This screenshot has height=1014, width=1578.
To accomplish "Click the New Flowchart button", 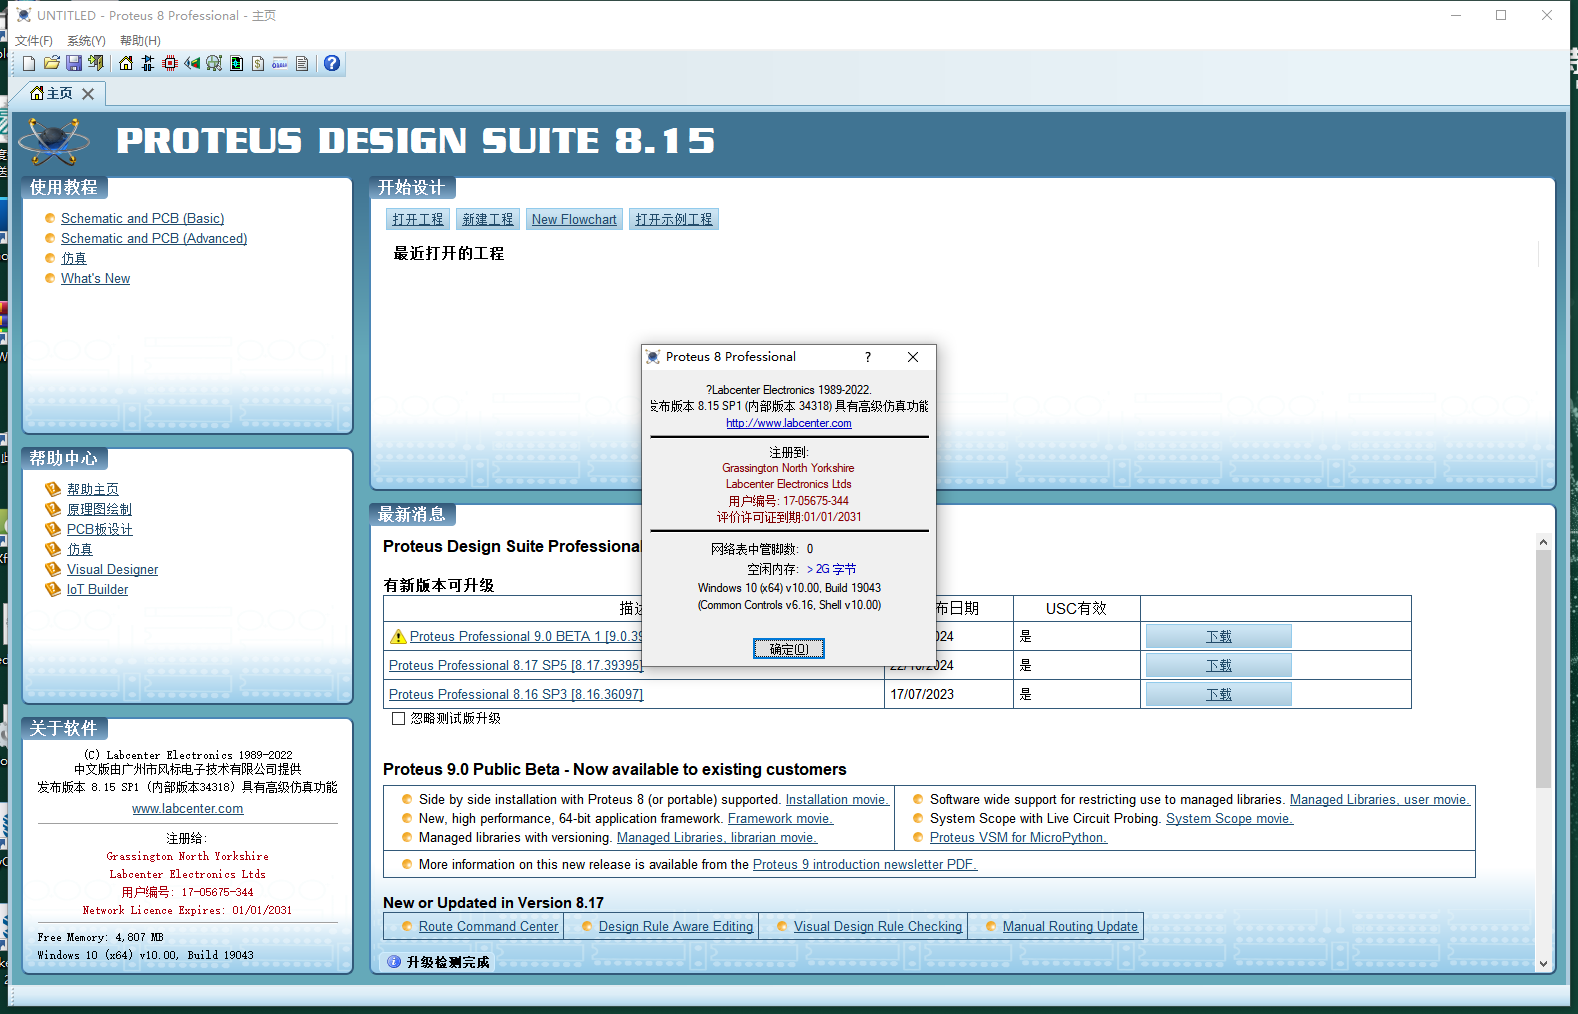I will click(574, 219).
